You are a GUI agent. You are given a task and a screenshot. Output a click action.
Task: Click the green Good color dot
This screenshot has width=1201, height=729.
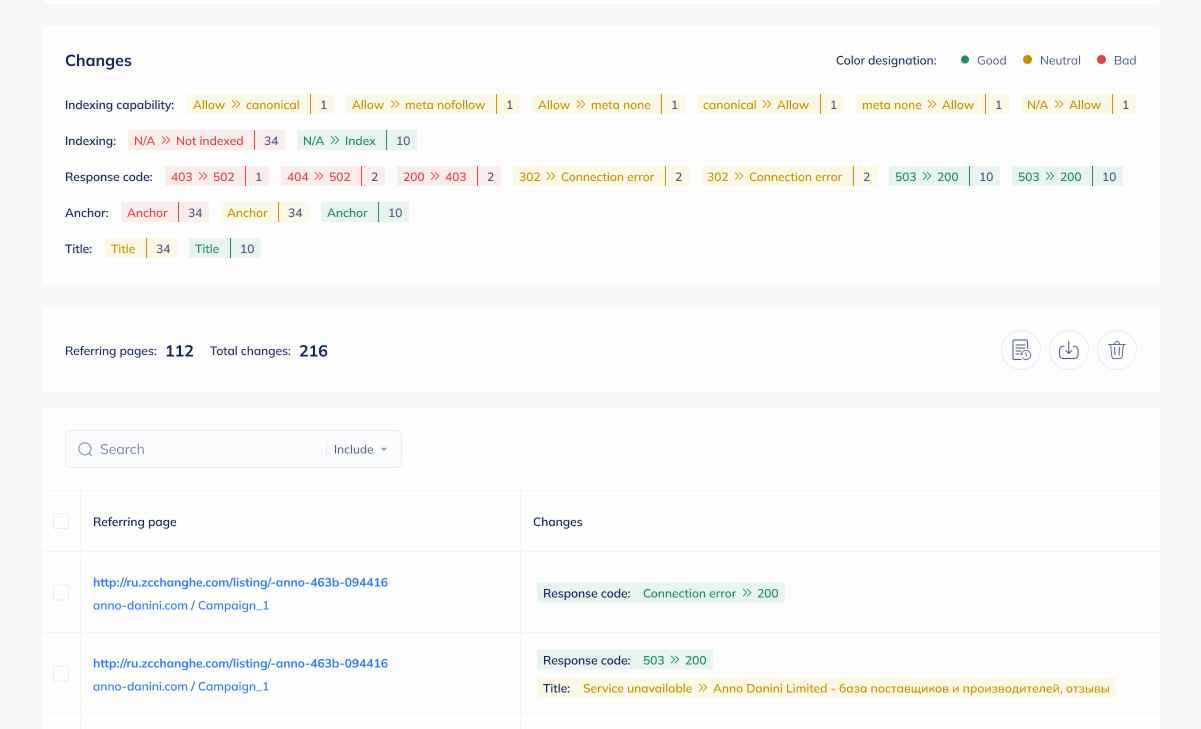click(x=965, y=60)
